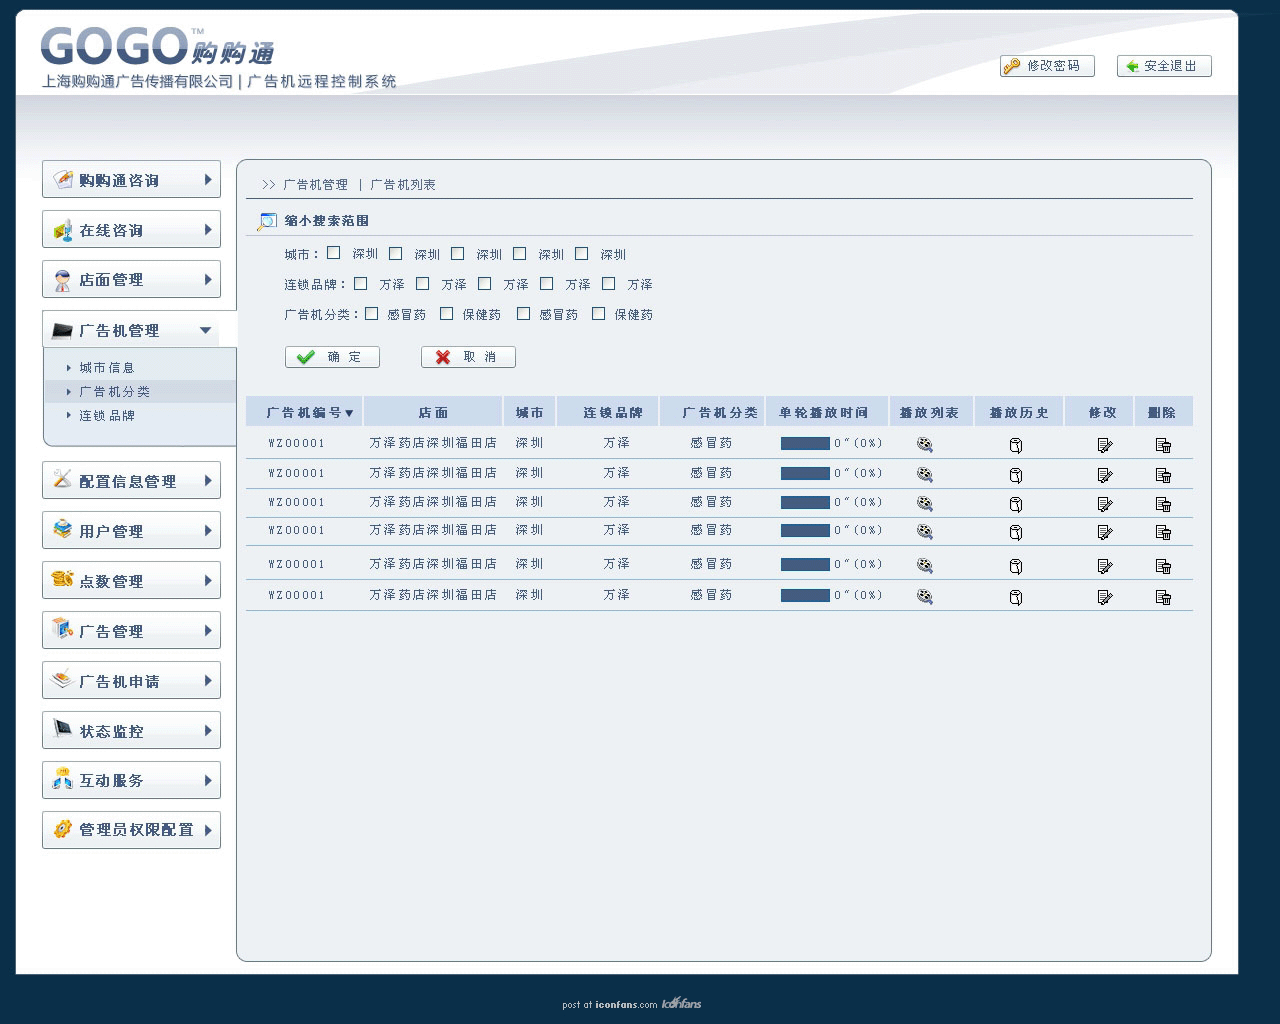Check the first 万泽 brand checkbox
Image resolution: width=1280 pixels, height=1024 pixels.
[x=361, y=283]
